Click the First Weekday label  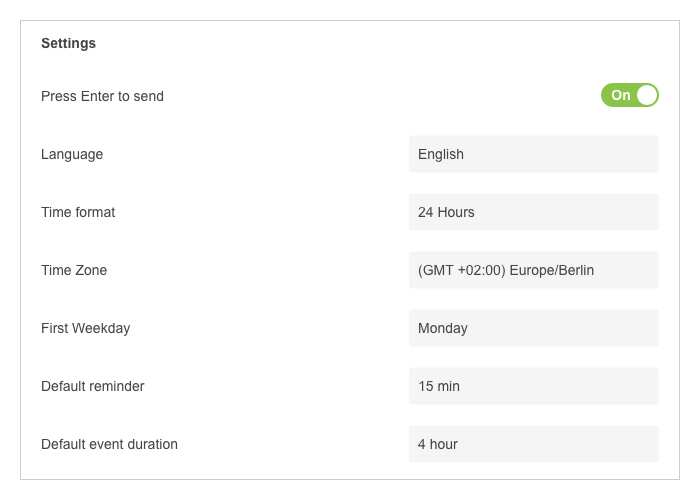(86, 329)
